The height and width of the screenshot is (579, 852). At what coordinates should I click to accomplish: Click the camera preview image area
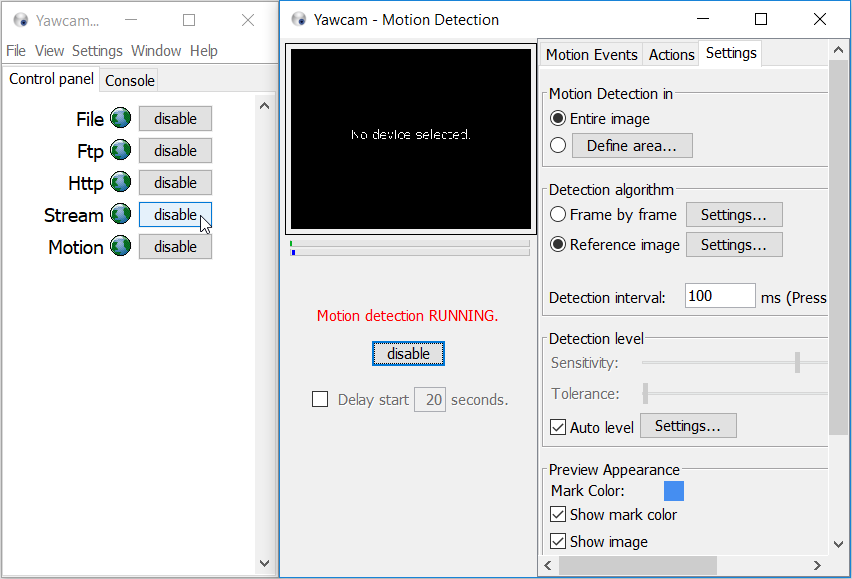411,139
